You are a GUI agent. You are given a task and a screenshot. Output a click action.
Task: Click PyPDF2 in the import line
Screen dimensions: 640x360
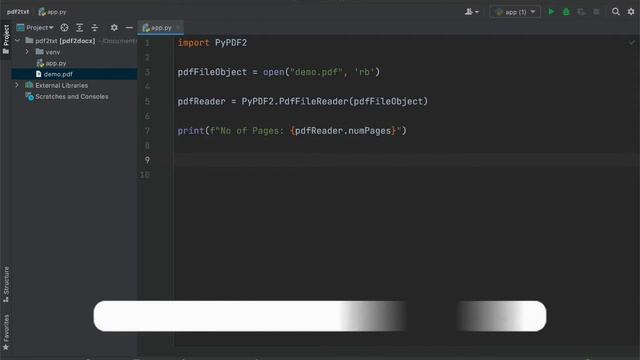[231, 43]
